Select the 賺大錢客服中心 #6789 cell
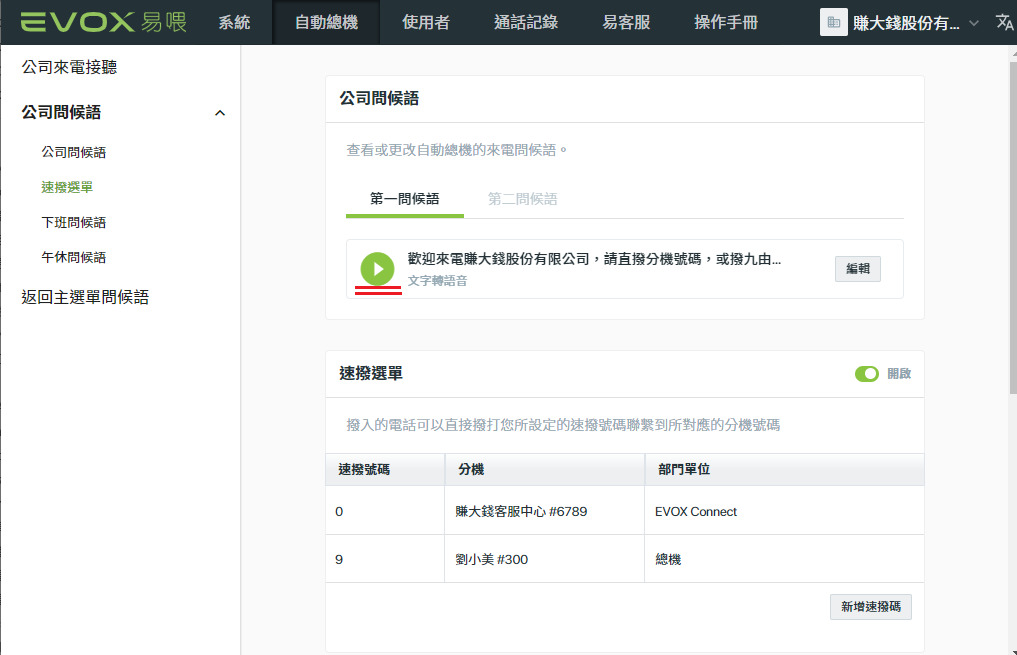 coord(545,511)
